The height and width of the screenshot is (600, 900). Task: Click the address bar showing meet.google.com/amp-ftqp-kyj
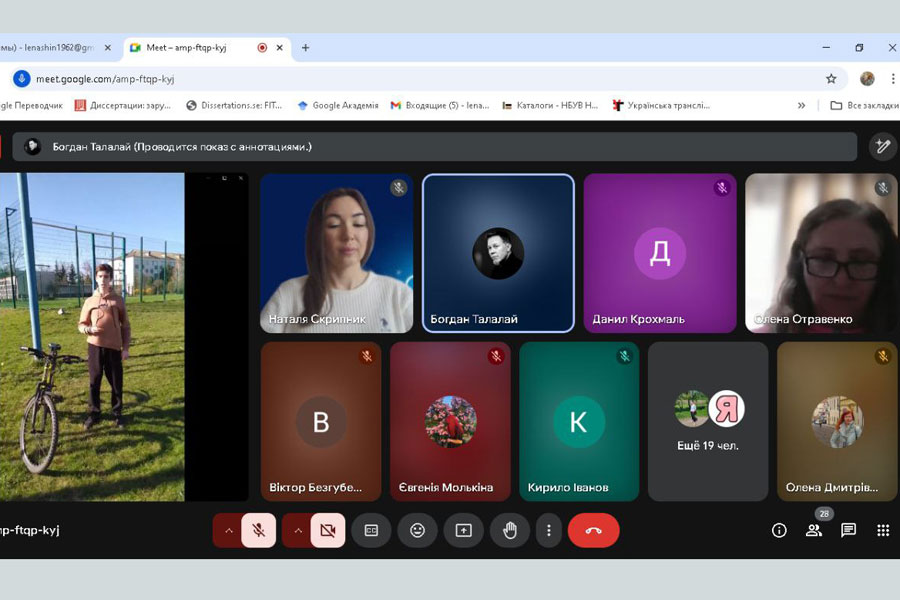click(428, 79)
